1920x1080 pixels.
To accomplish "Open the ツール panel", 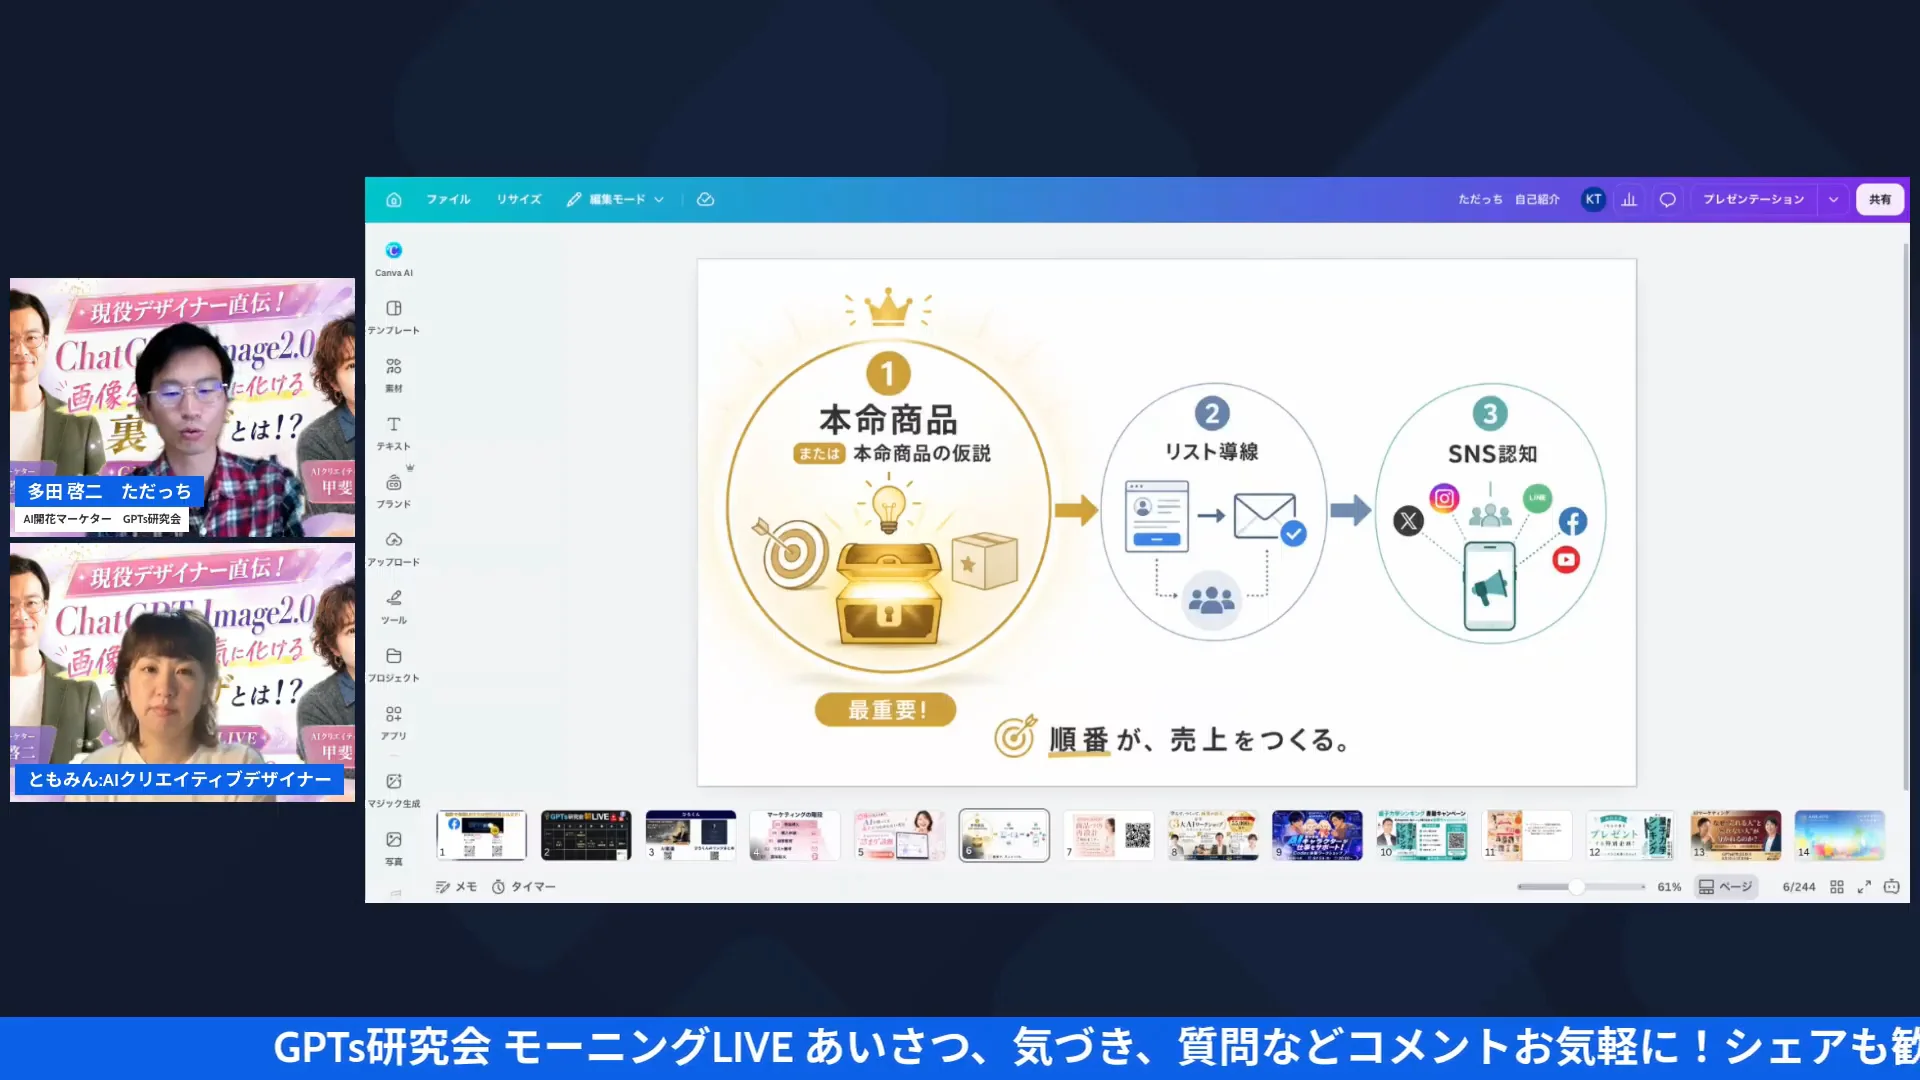I will coord(394,606).
